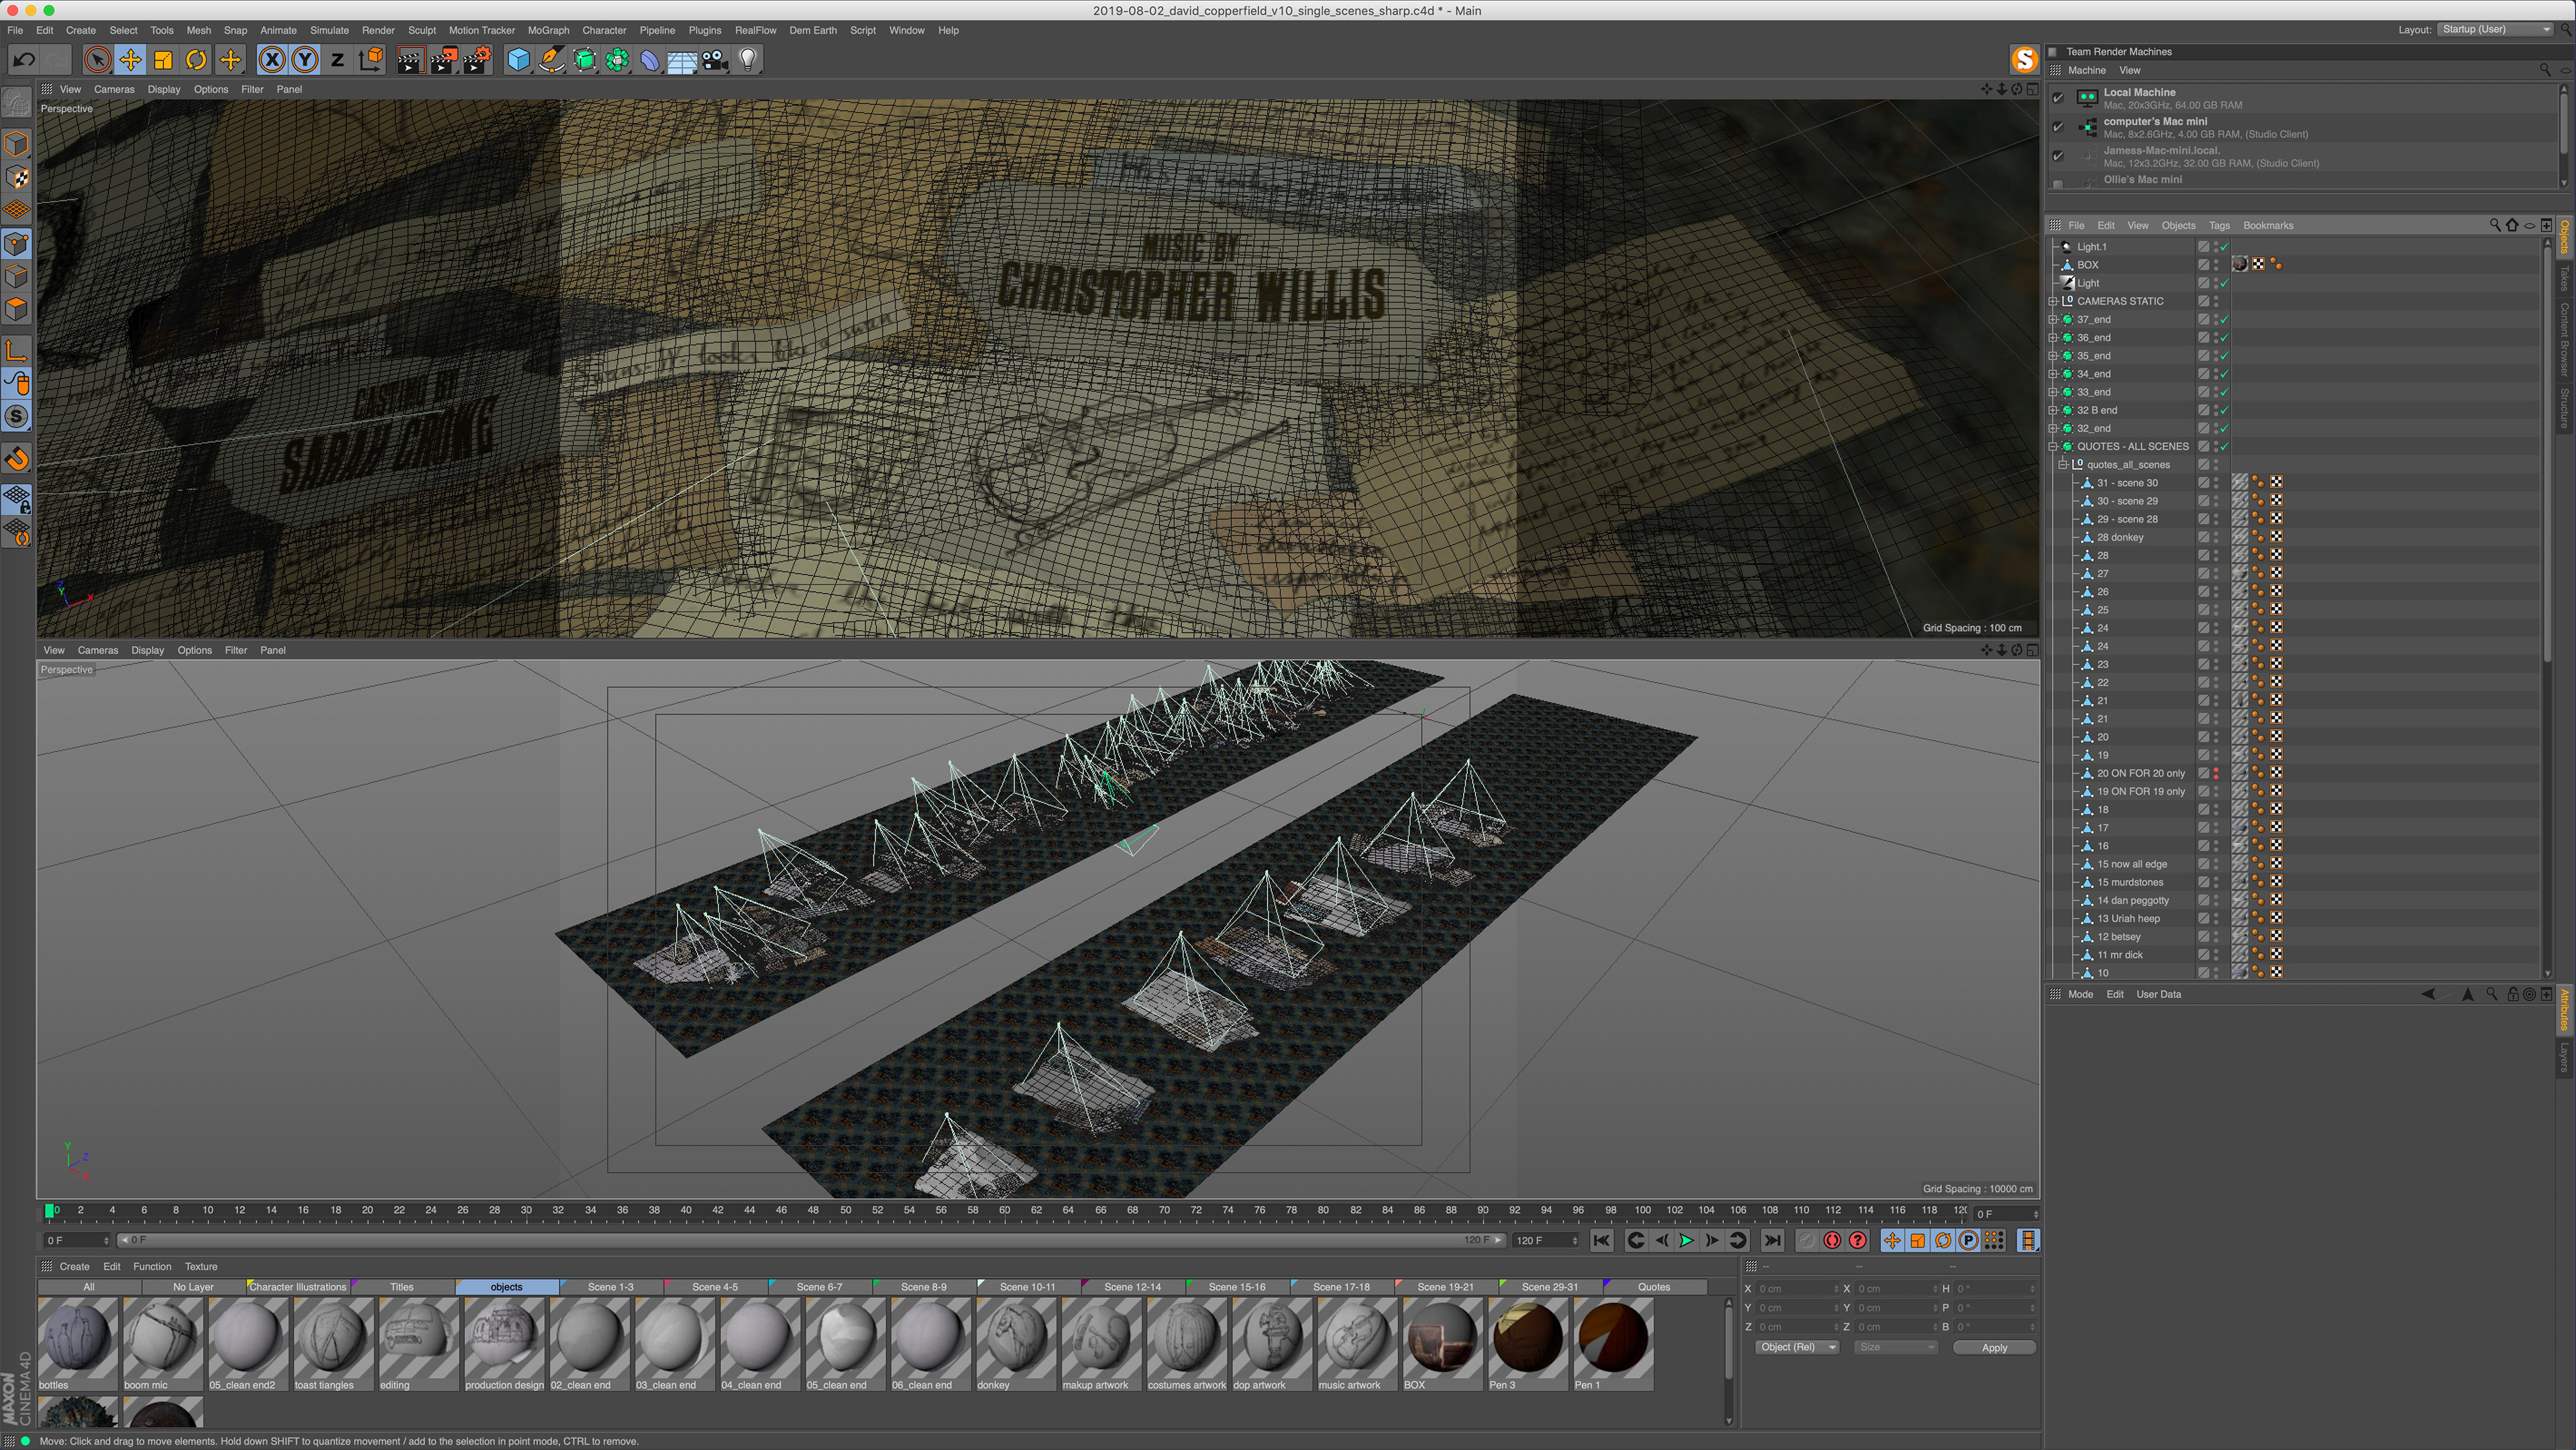Open the Bend deformer icon
Viewport: 2576px width, 1450px height.
pyautogui.click(x=650, y=60)
